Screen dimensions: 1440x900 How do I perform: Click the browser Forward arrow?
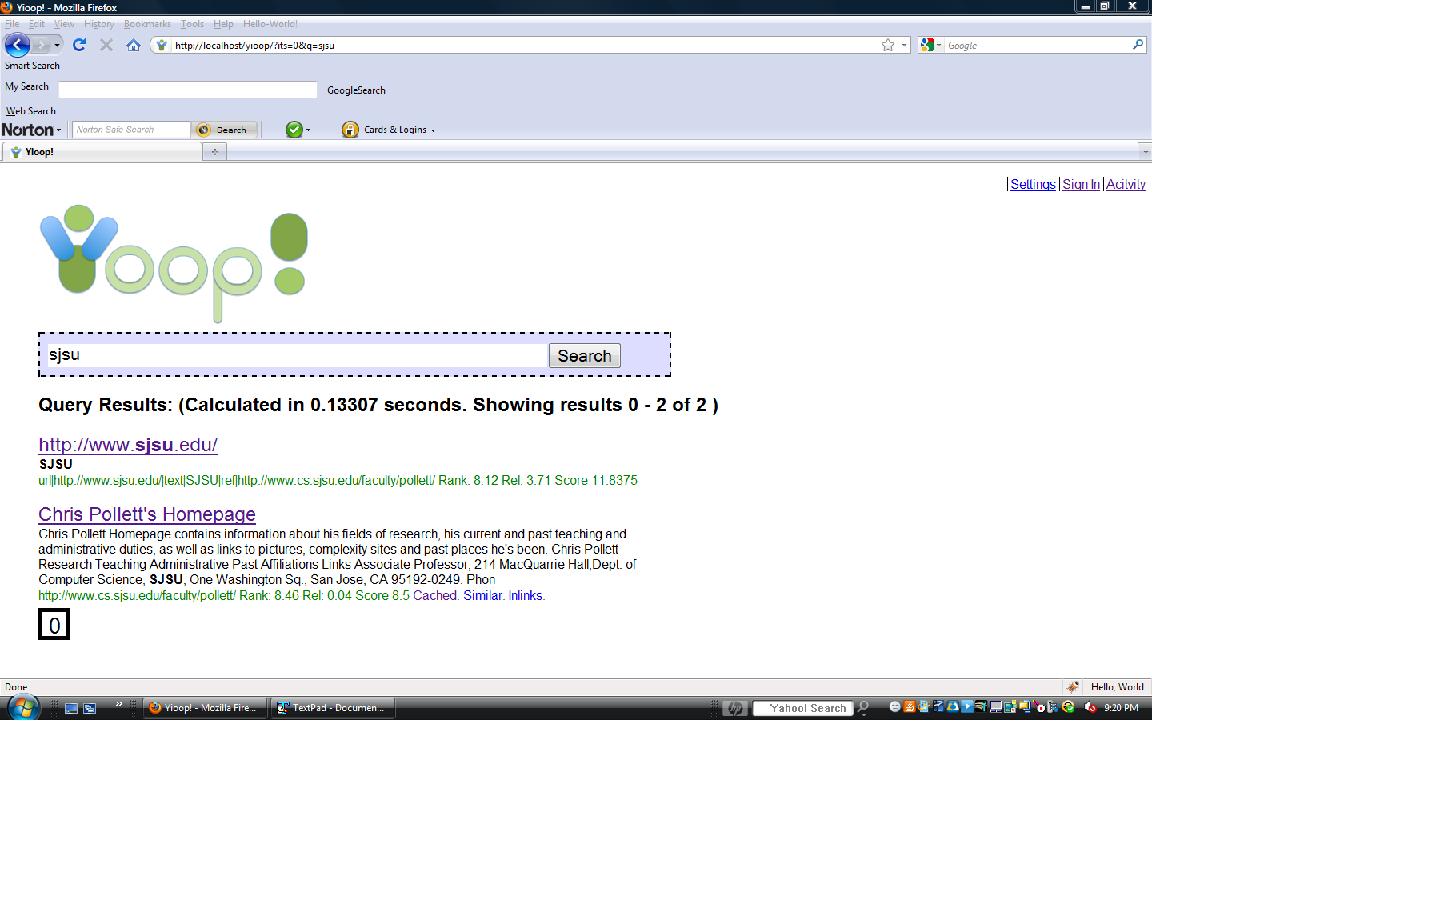(x=40, y=45)
